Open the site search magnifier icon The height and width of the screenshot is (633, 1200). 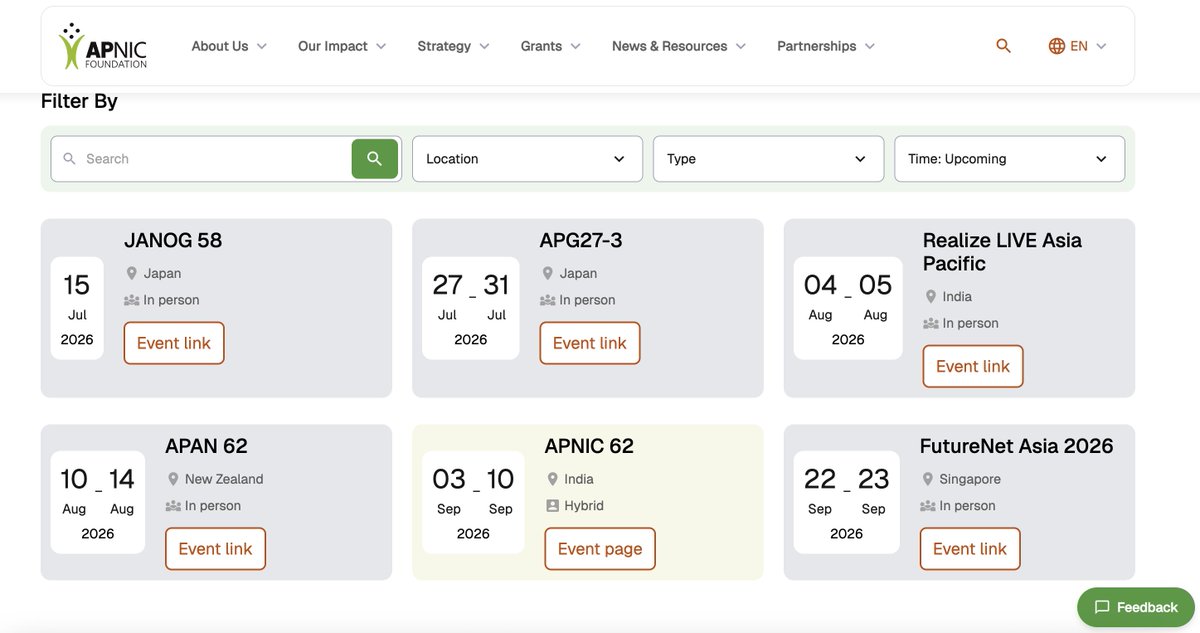(x=1003, y=46)
